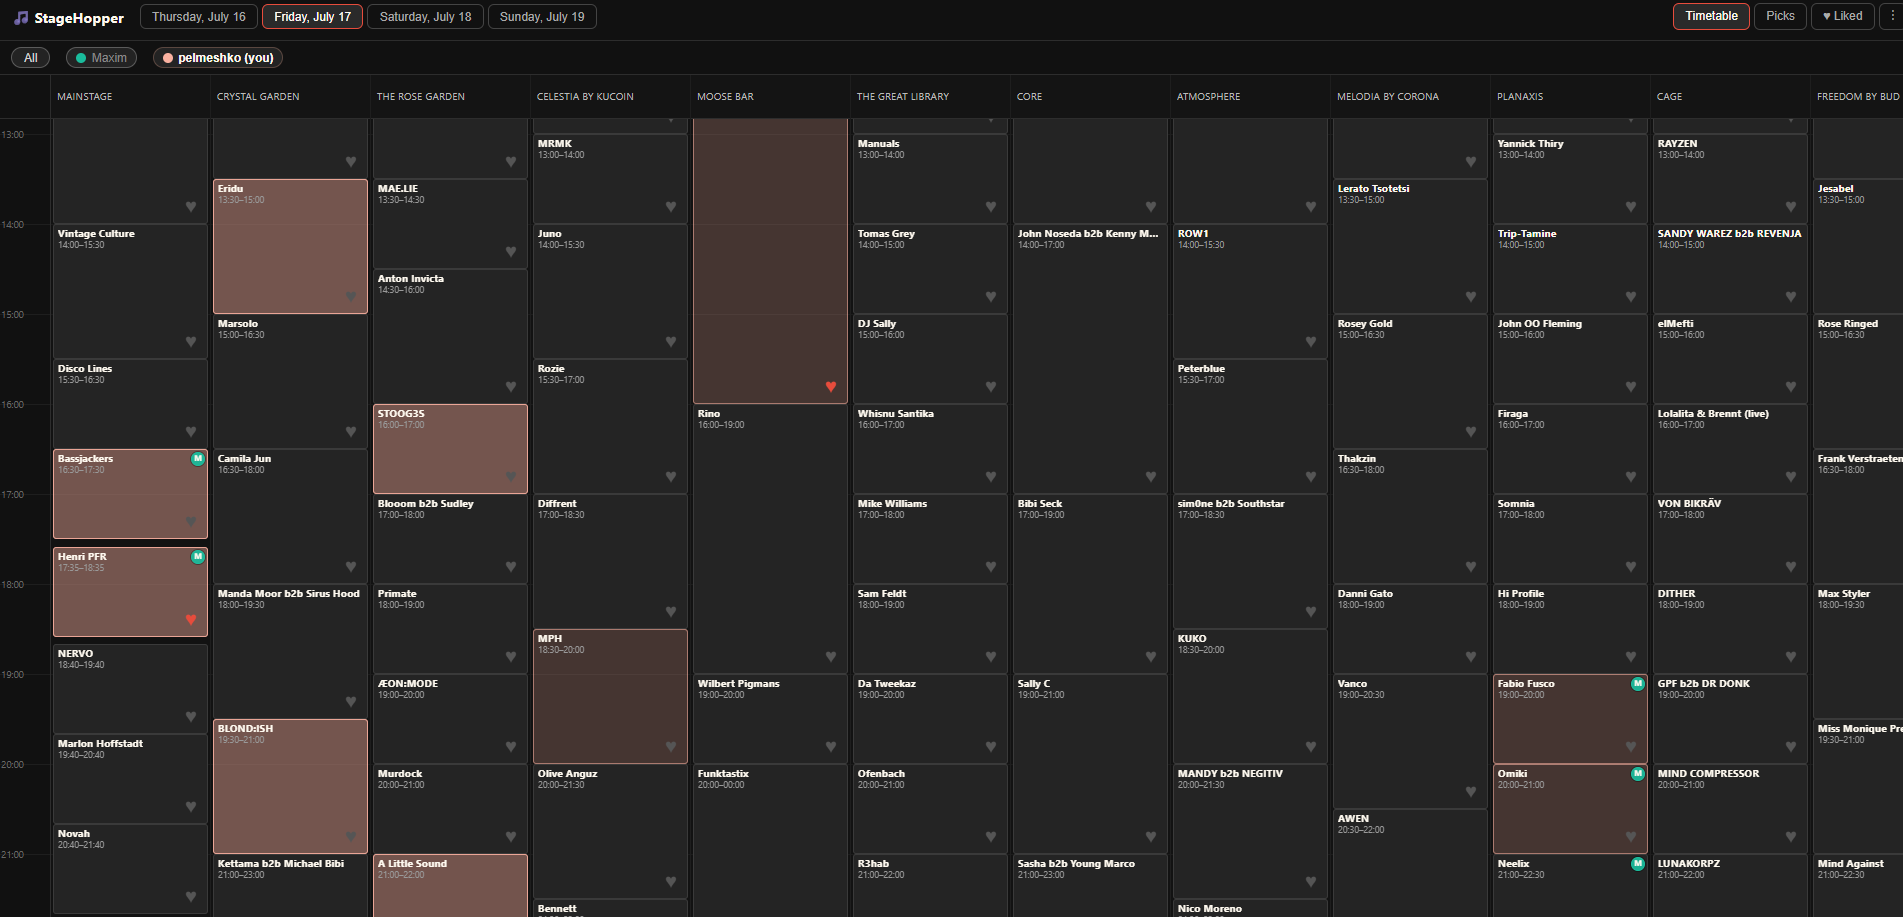The width and height of the screenshot is (1903, 917).
Task: Select the All filter chip
Action: coord(31,58)
